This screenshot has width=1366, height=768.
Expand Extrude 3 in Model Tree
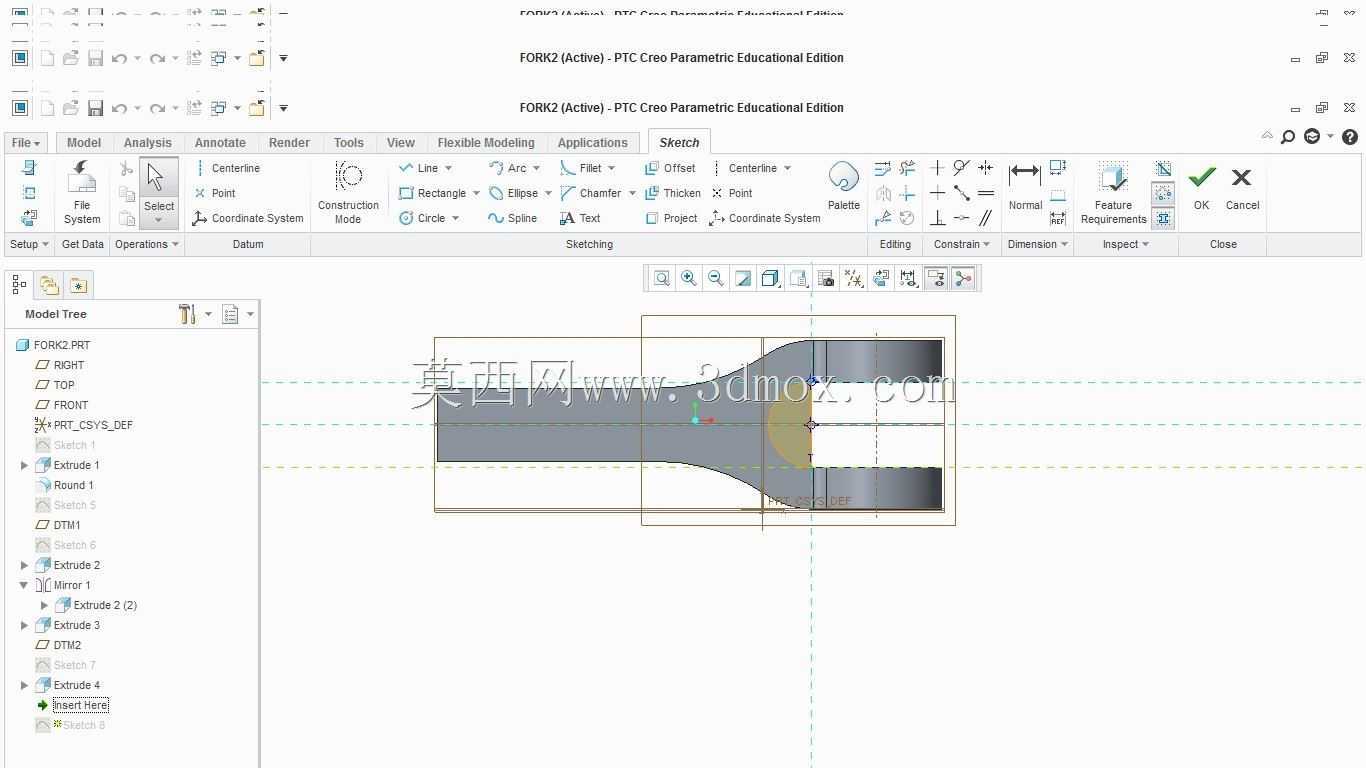pyautogui.click(x=24, y=625)
